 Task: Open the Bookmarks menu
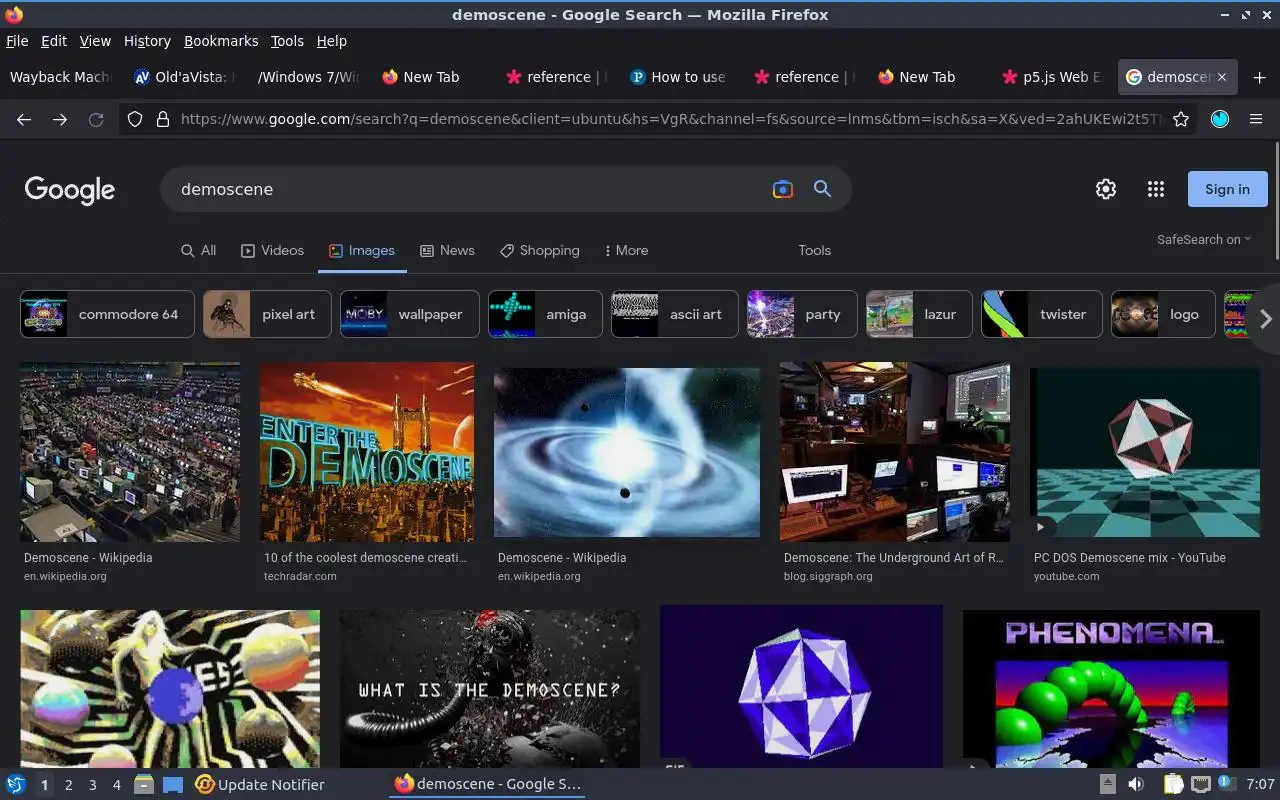pos(221,41)
